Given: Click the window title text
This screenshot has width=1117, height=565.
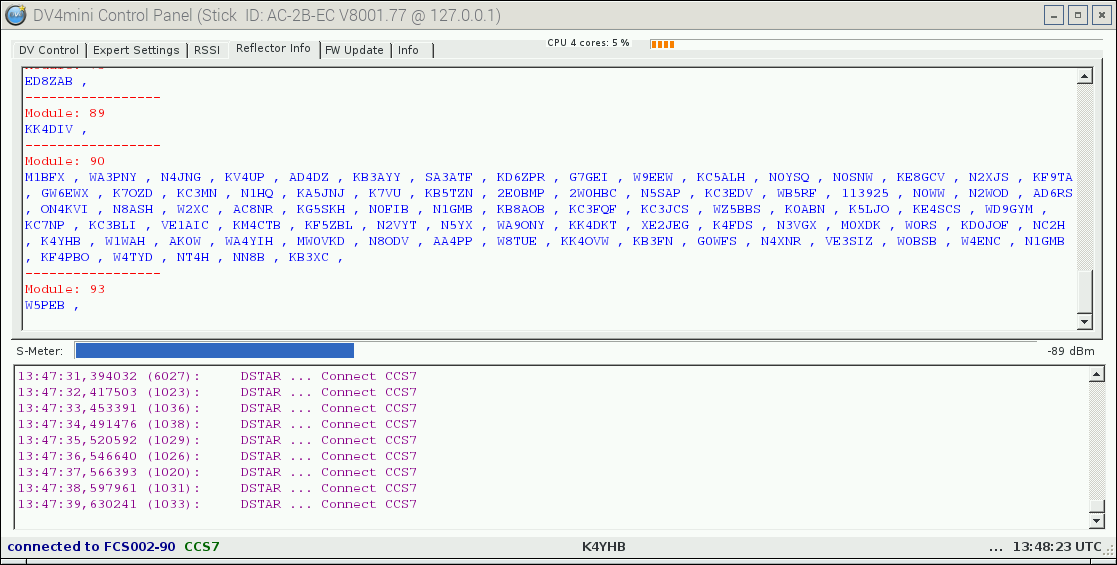Looking at the screenshot, I should [266, 15].
